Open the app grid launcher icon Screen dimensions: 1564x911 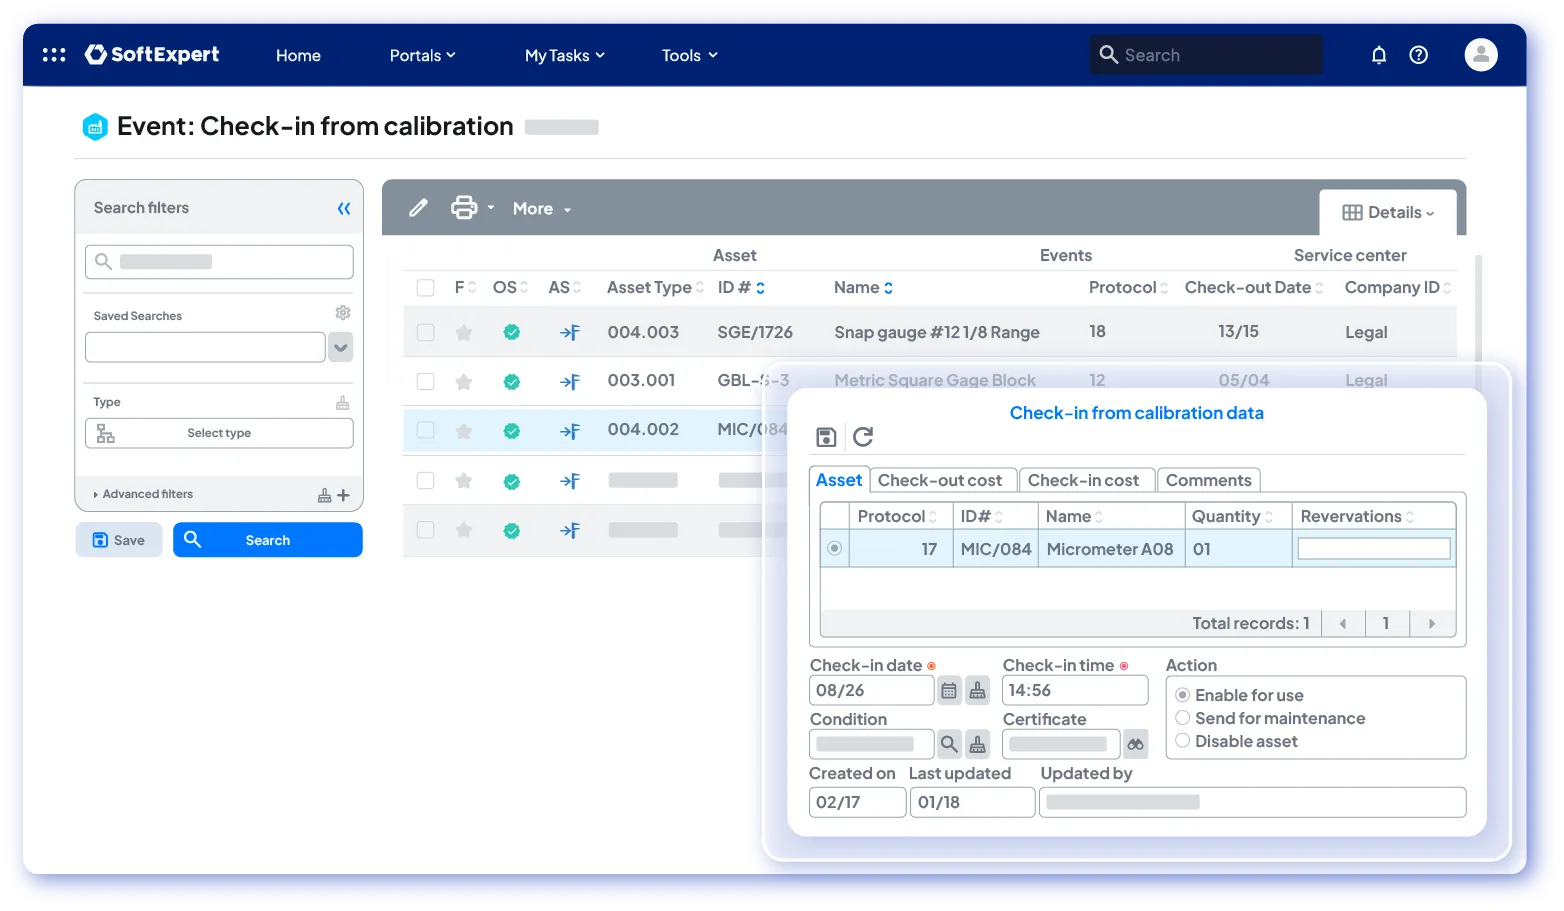(x=54, y=55)
